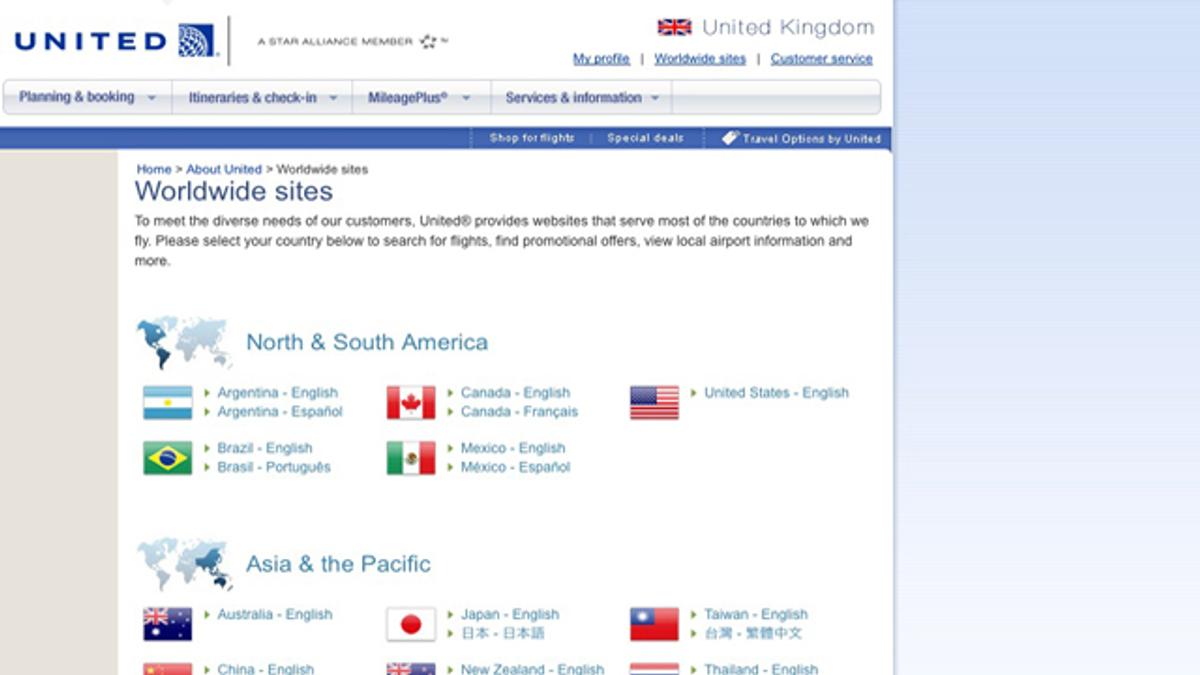Click the United Kingdom country label
Image resolution: width=1200 pixels, height=675 pixels.
788,27
